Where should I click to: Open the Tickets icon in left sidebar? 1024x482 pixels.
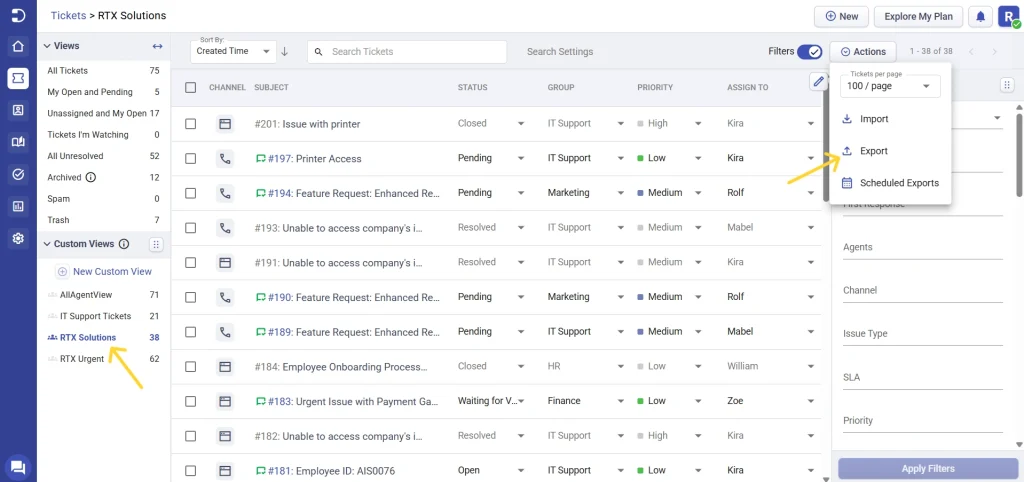pyautogui.click(x=18, y=78)
